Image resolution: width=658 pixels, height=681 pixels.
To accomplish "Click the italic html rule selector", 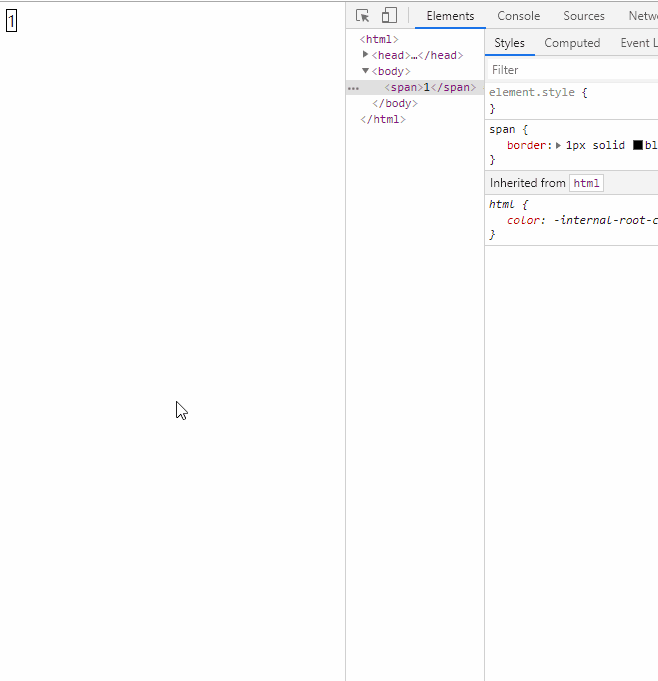I will (x=502, y=204).
